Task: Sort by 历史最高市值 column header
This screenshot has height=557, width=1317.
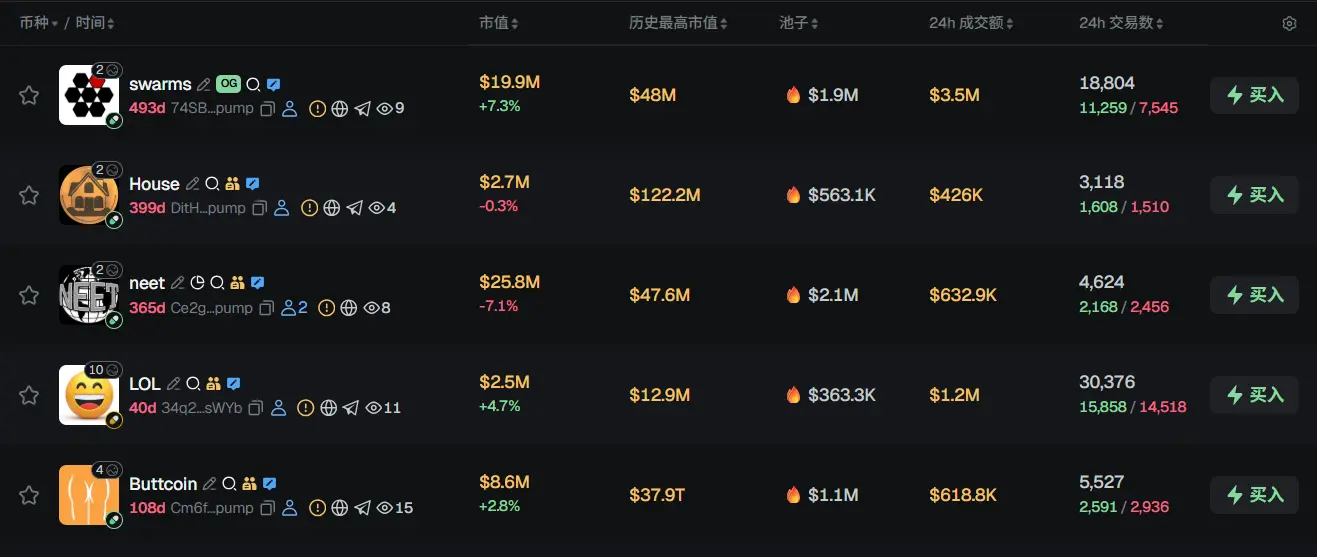Action: [x=677, y=23]
